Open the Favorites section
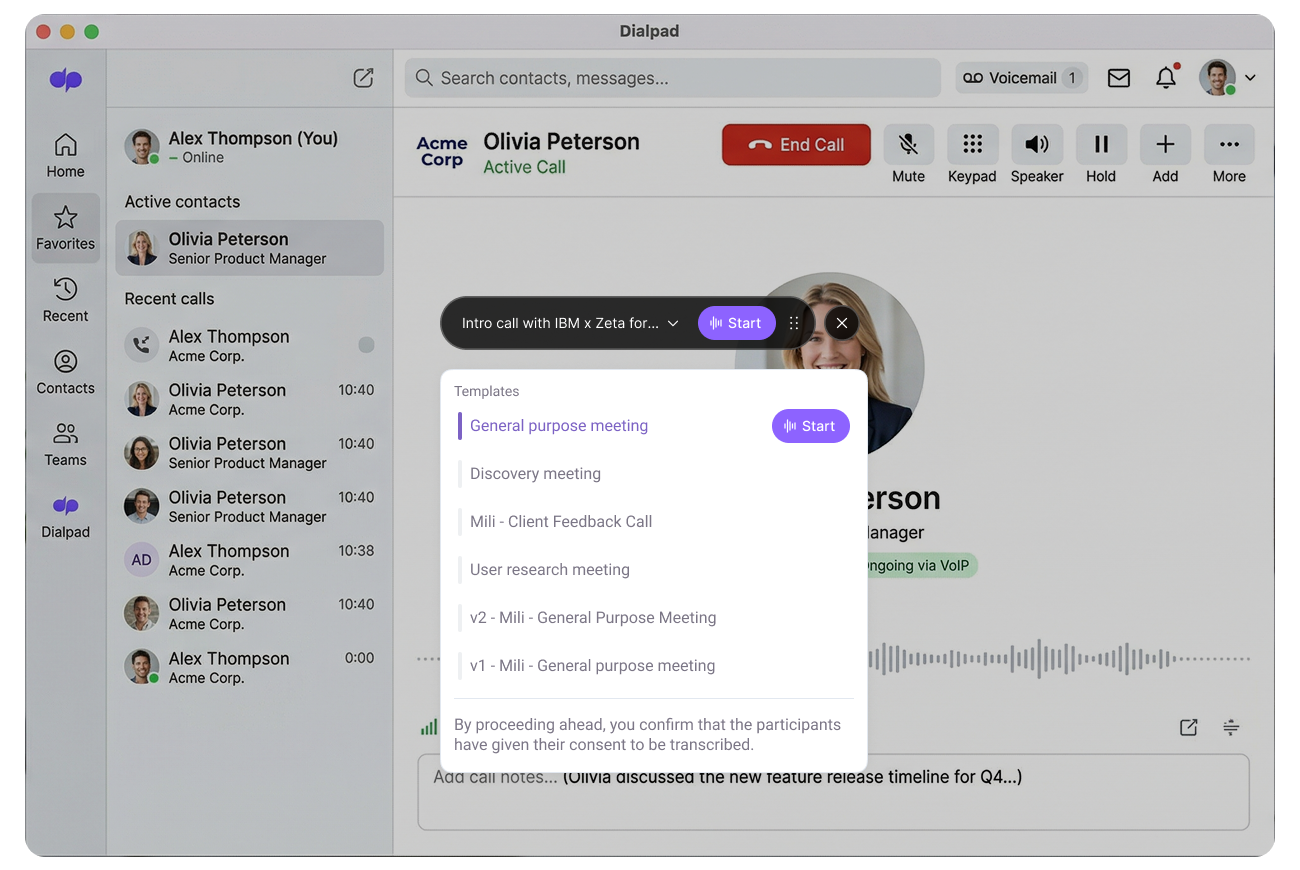The image size is (1300, 870). tap(66, 228)
